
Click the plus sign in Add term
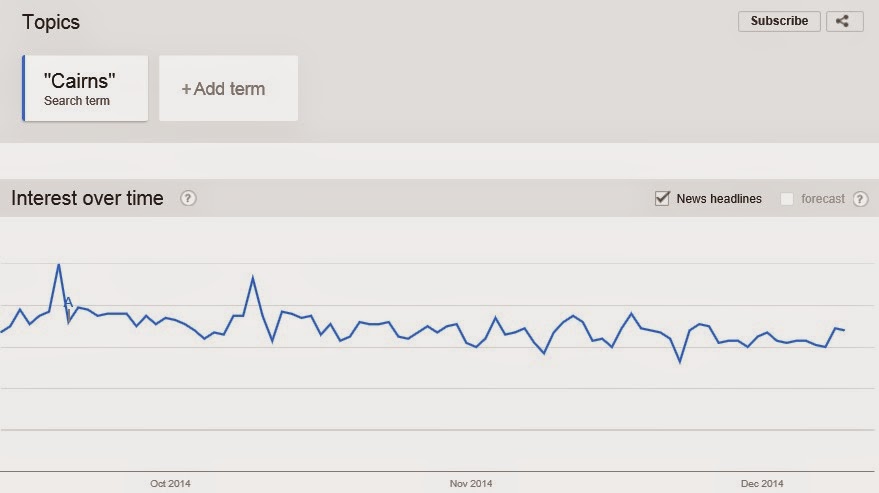coord(186,89)
